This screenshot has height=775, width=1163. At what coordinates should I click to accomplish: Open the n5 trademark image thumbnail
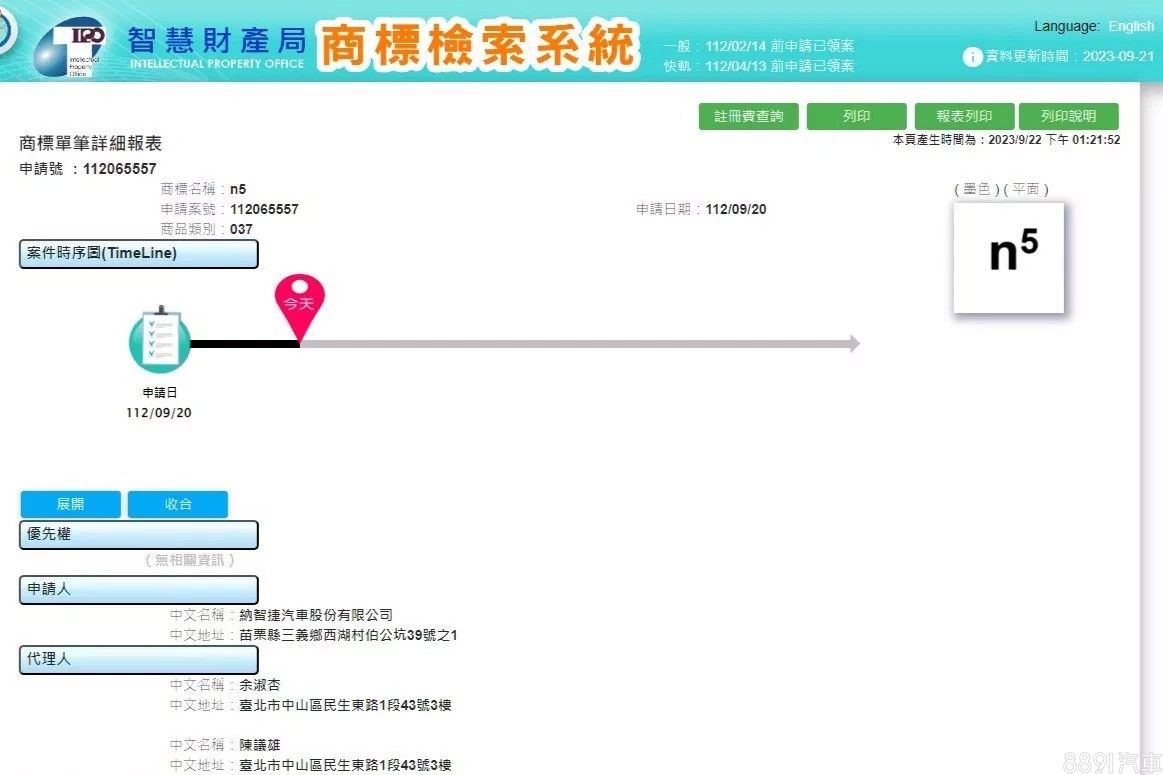pyautogui.click(x=1008, y=257)
